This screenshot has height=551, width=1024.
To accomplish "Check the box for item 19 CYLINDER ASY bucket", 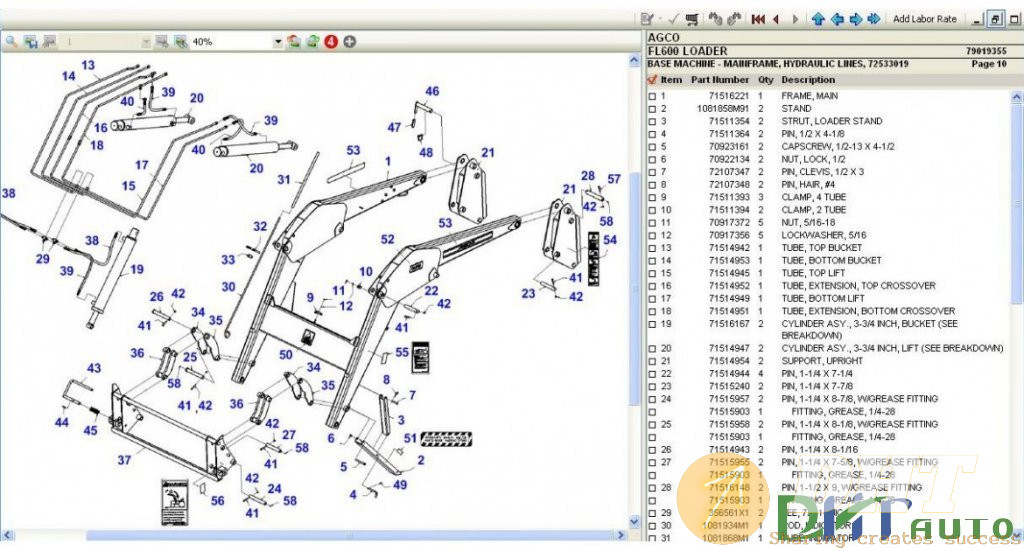I will (x=652, y=324).
